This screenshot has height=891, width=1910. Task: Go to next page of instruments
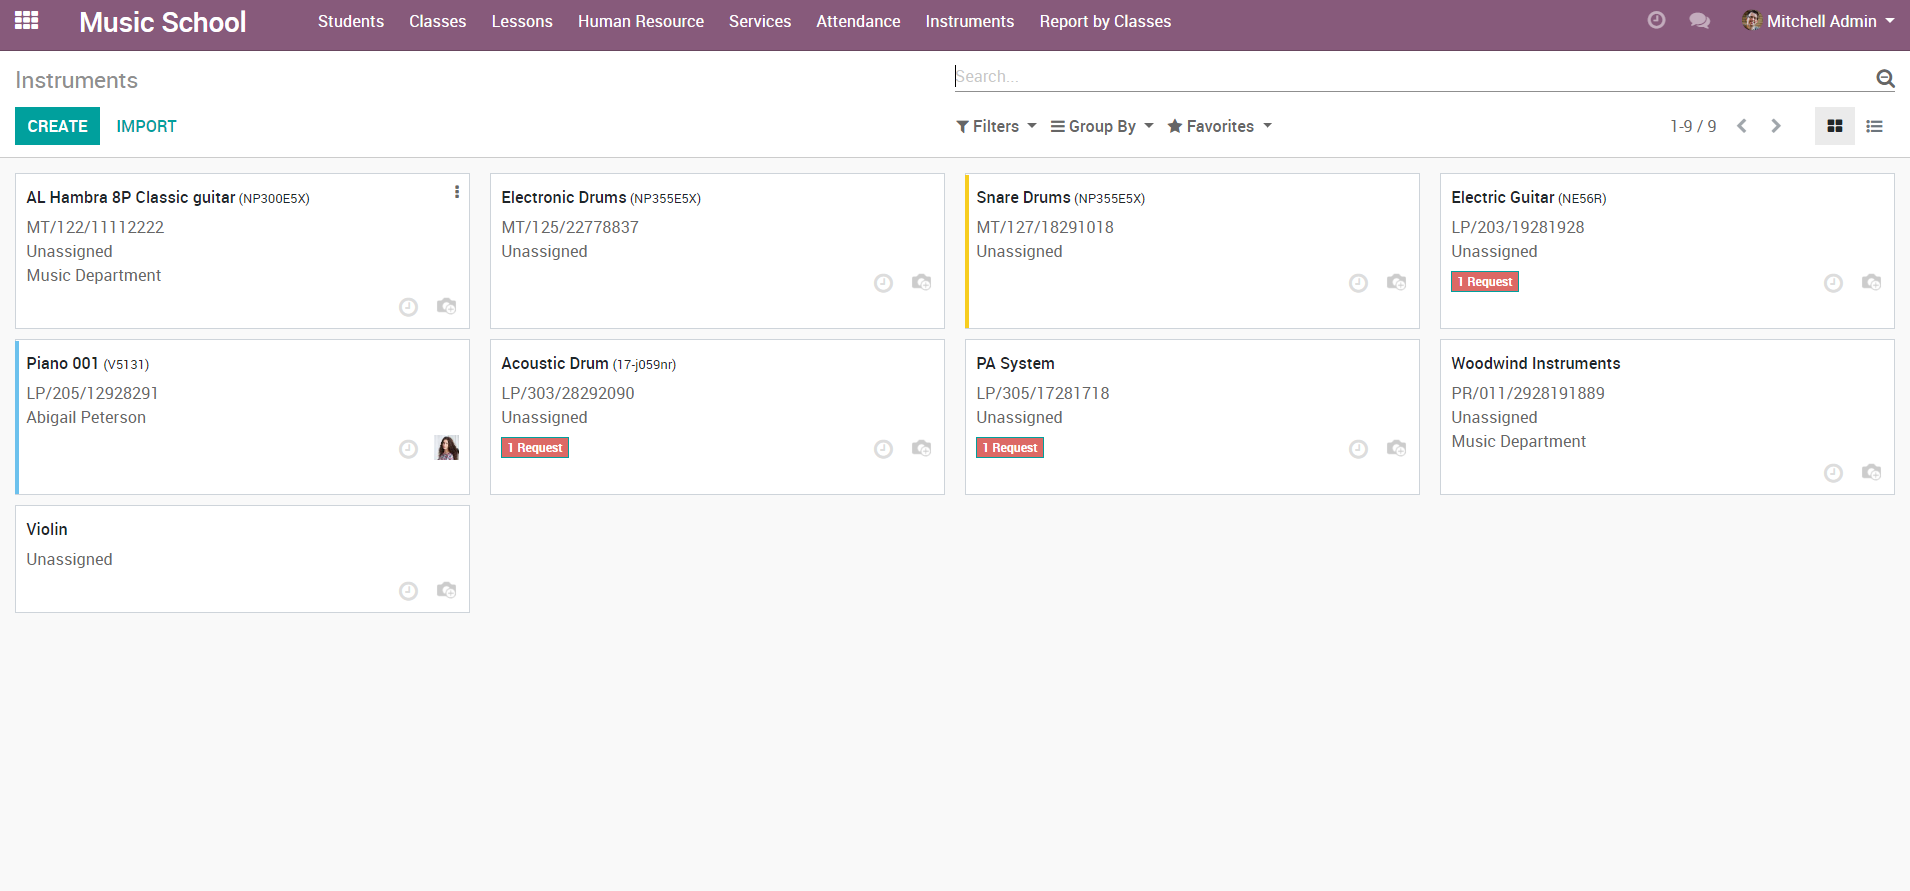(1776, 126)
